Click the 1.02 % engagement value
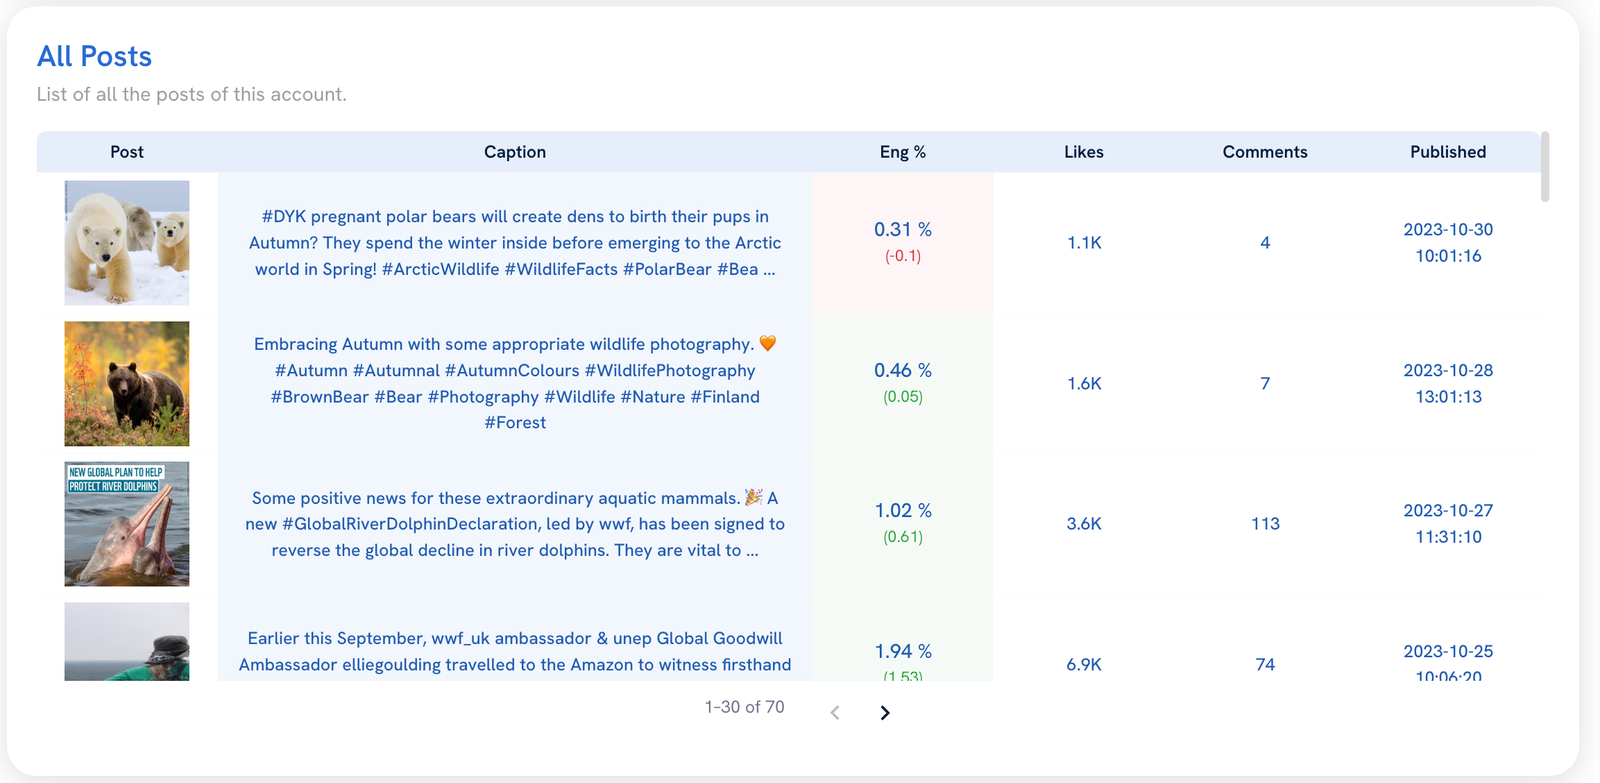The width and height of the screenshot is (1600, 783). coord(903,511)
